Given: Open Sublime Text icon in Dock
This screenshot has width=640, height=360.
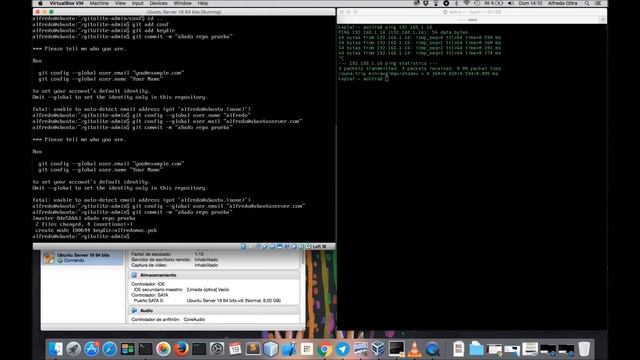Looking at the screenshot, I should (253, 349).
